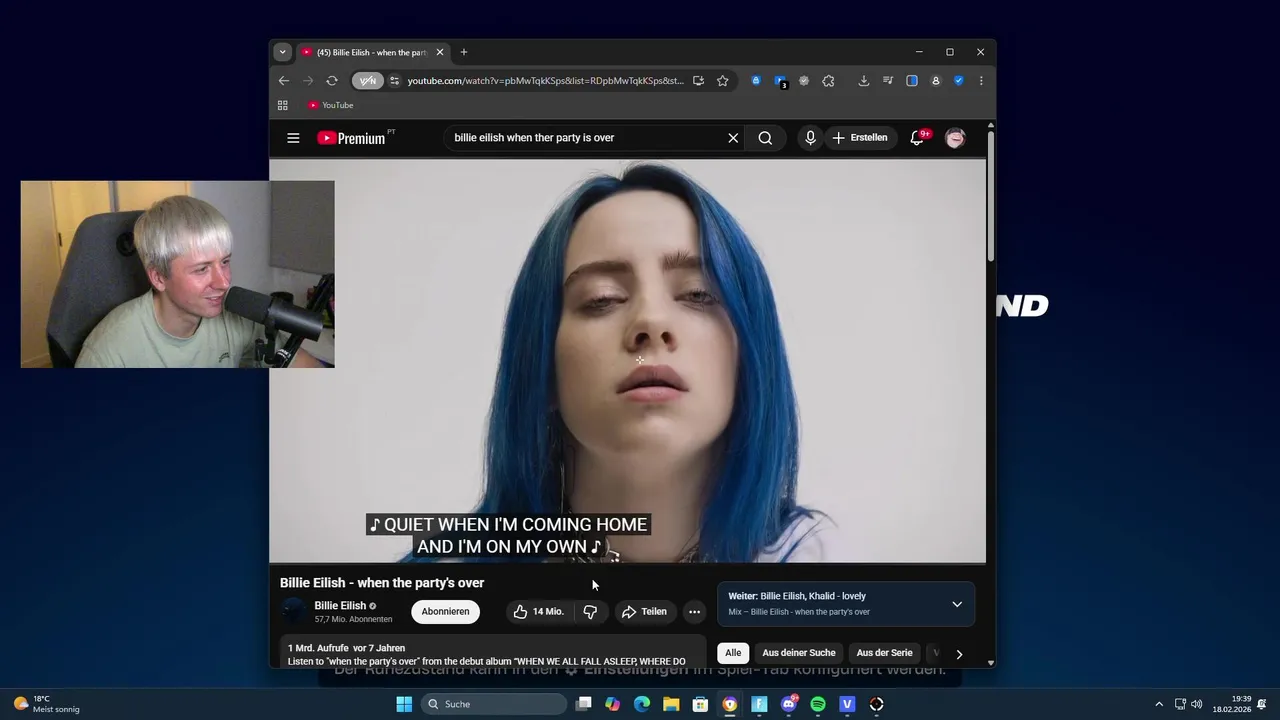Open media control icon in toolbar
1280x720 pixels.
point(888,81)
